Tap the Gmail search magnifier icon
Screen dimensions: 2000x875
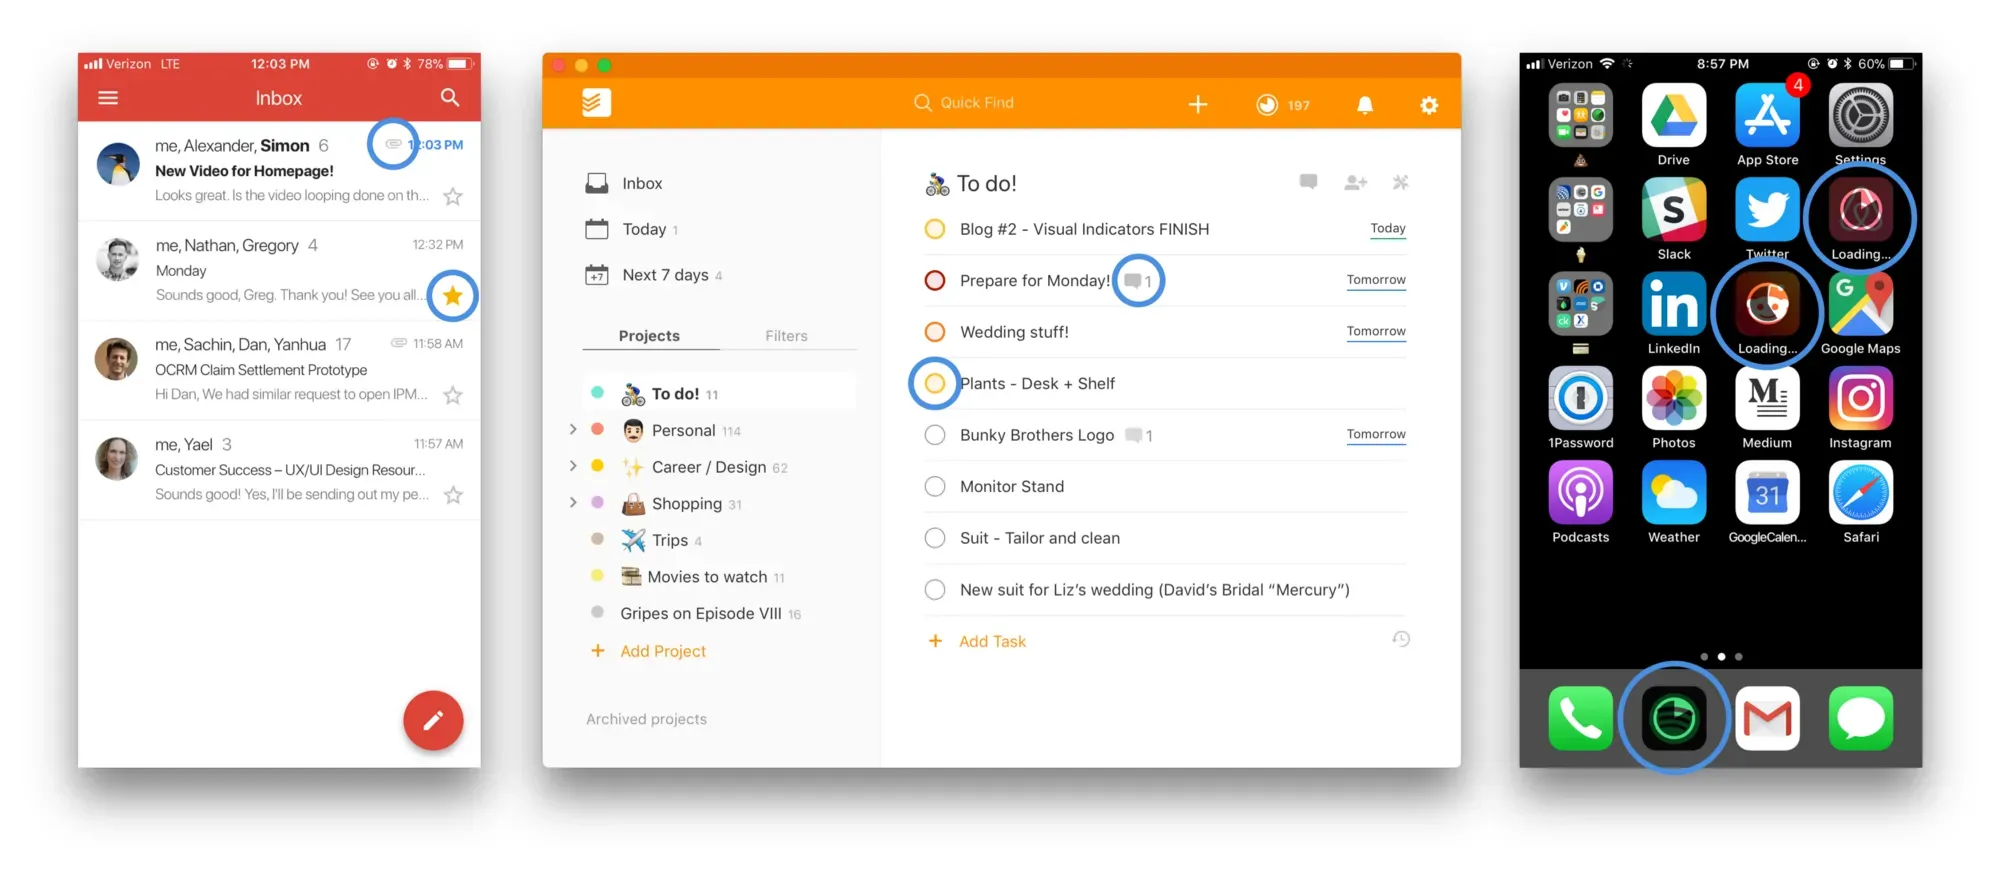pos(450,97)
